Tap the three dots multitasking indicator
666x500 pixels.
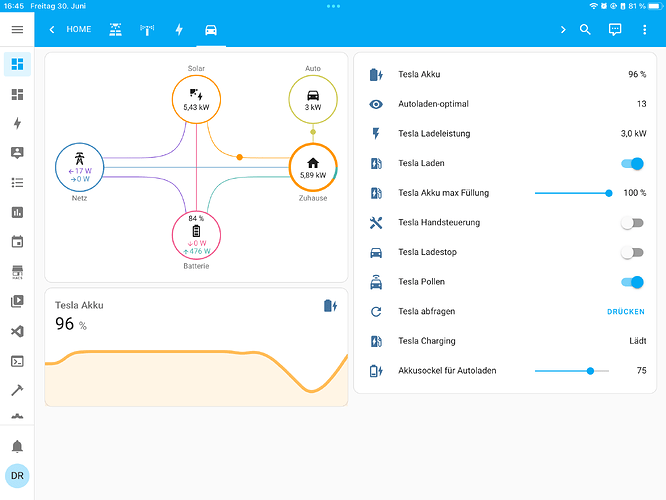333,6
